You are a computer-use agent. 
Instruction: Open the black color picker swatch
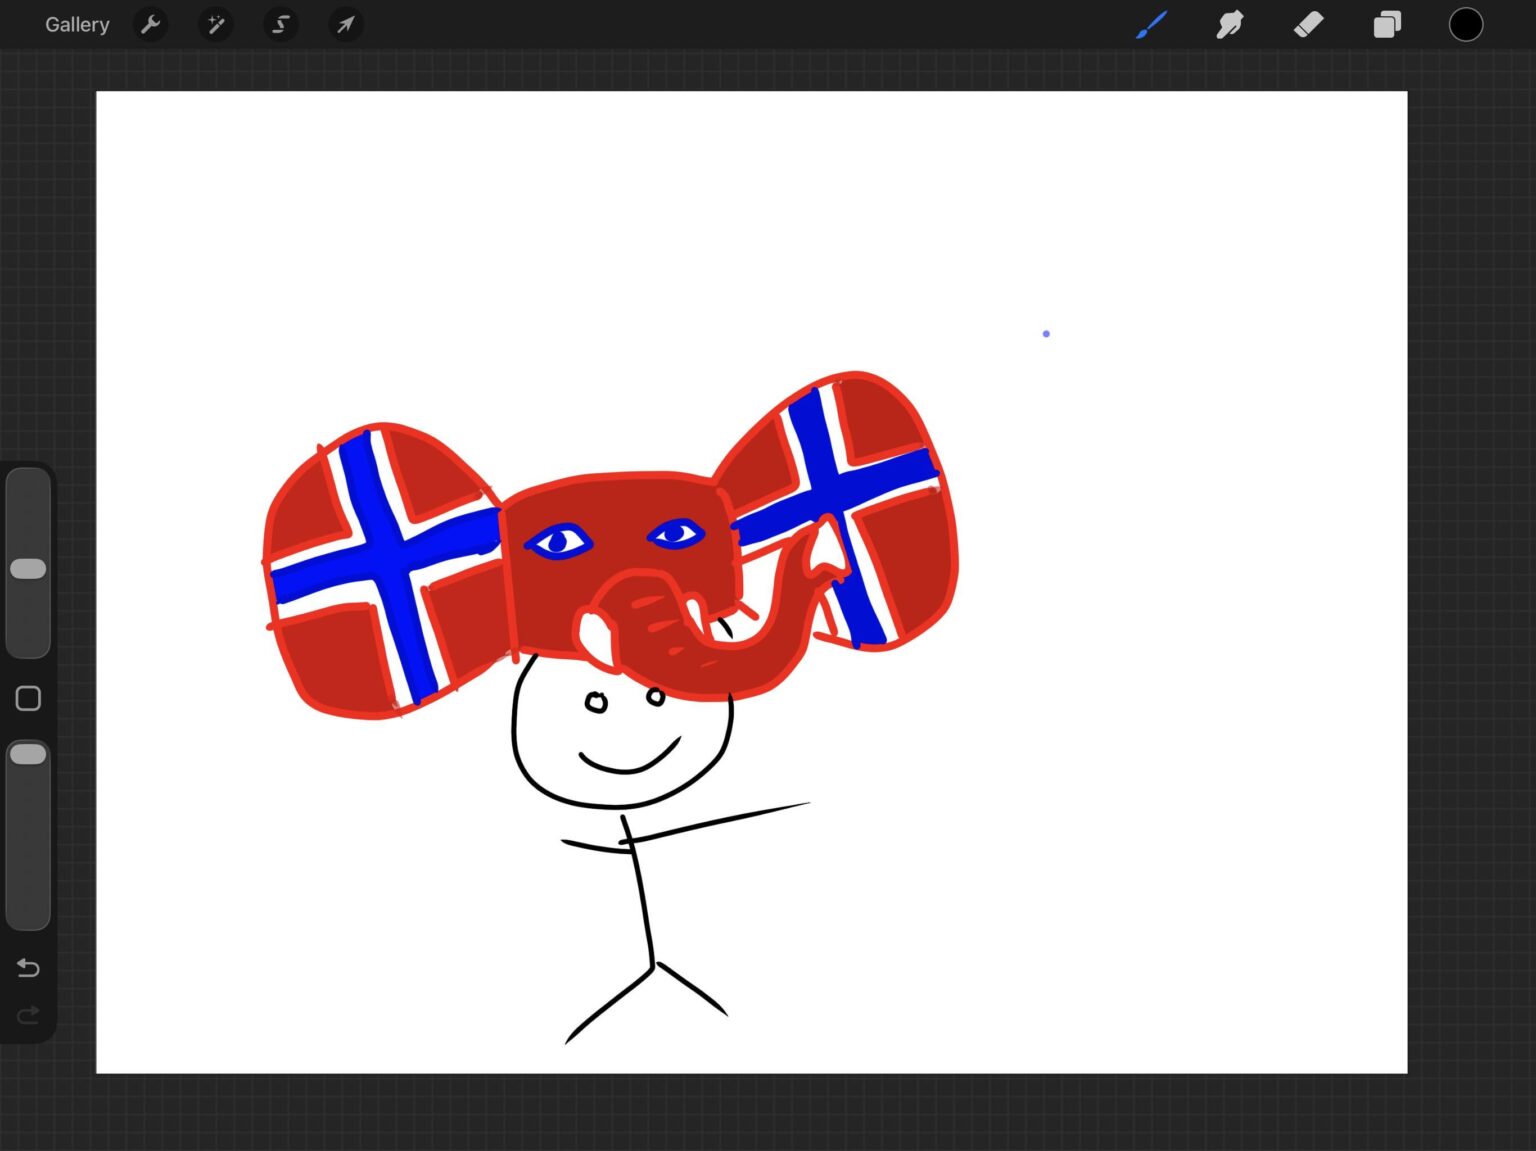point(1466,25)
